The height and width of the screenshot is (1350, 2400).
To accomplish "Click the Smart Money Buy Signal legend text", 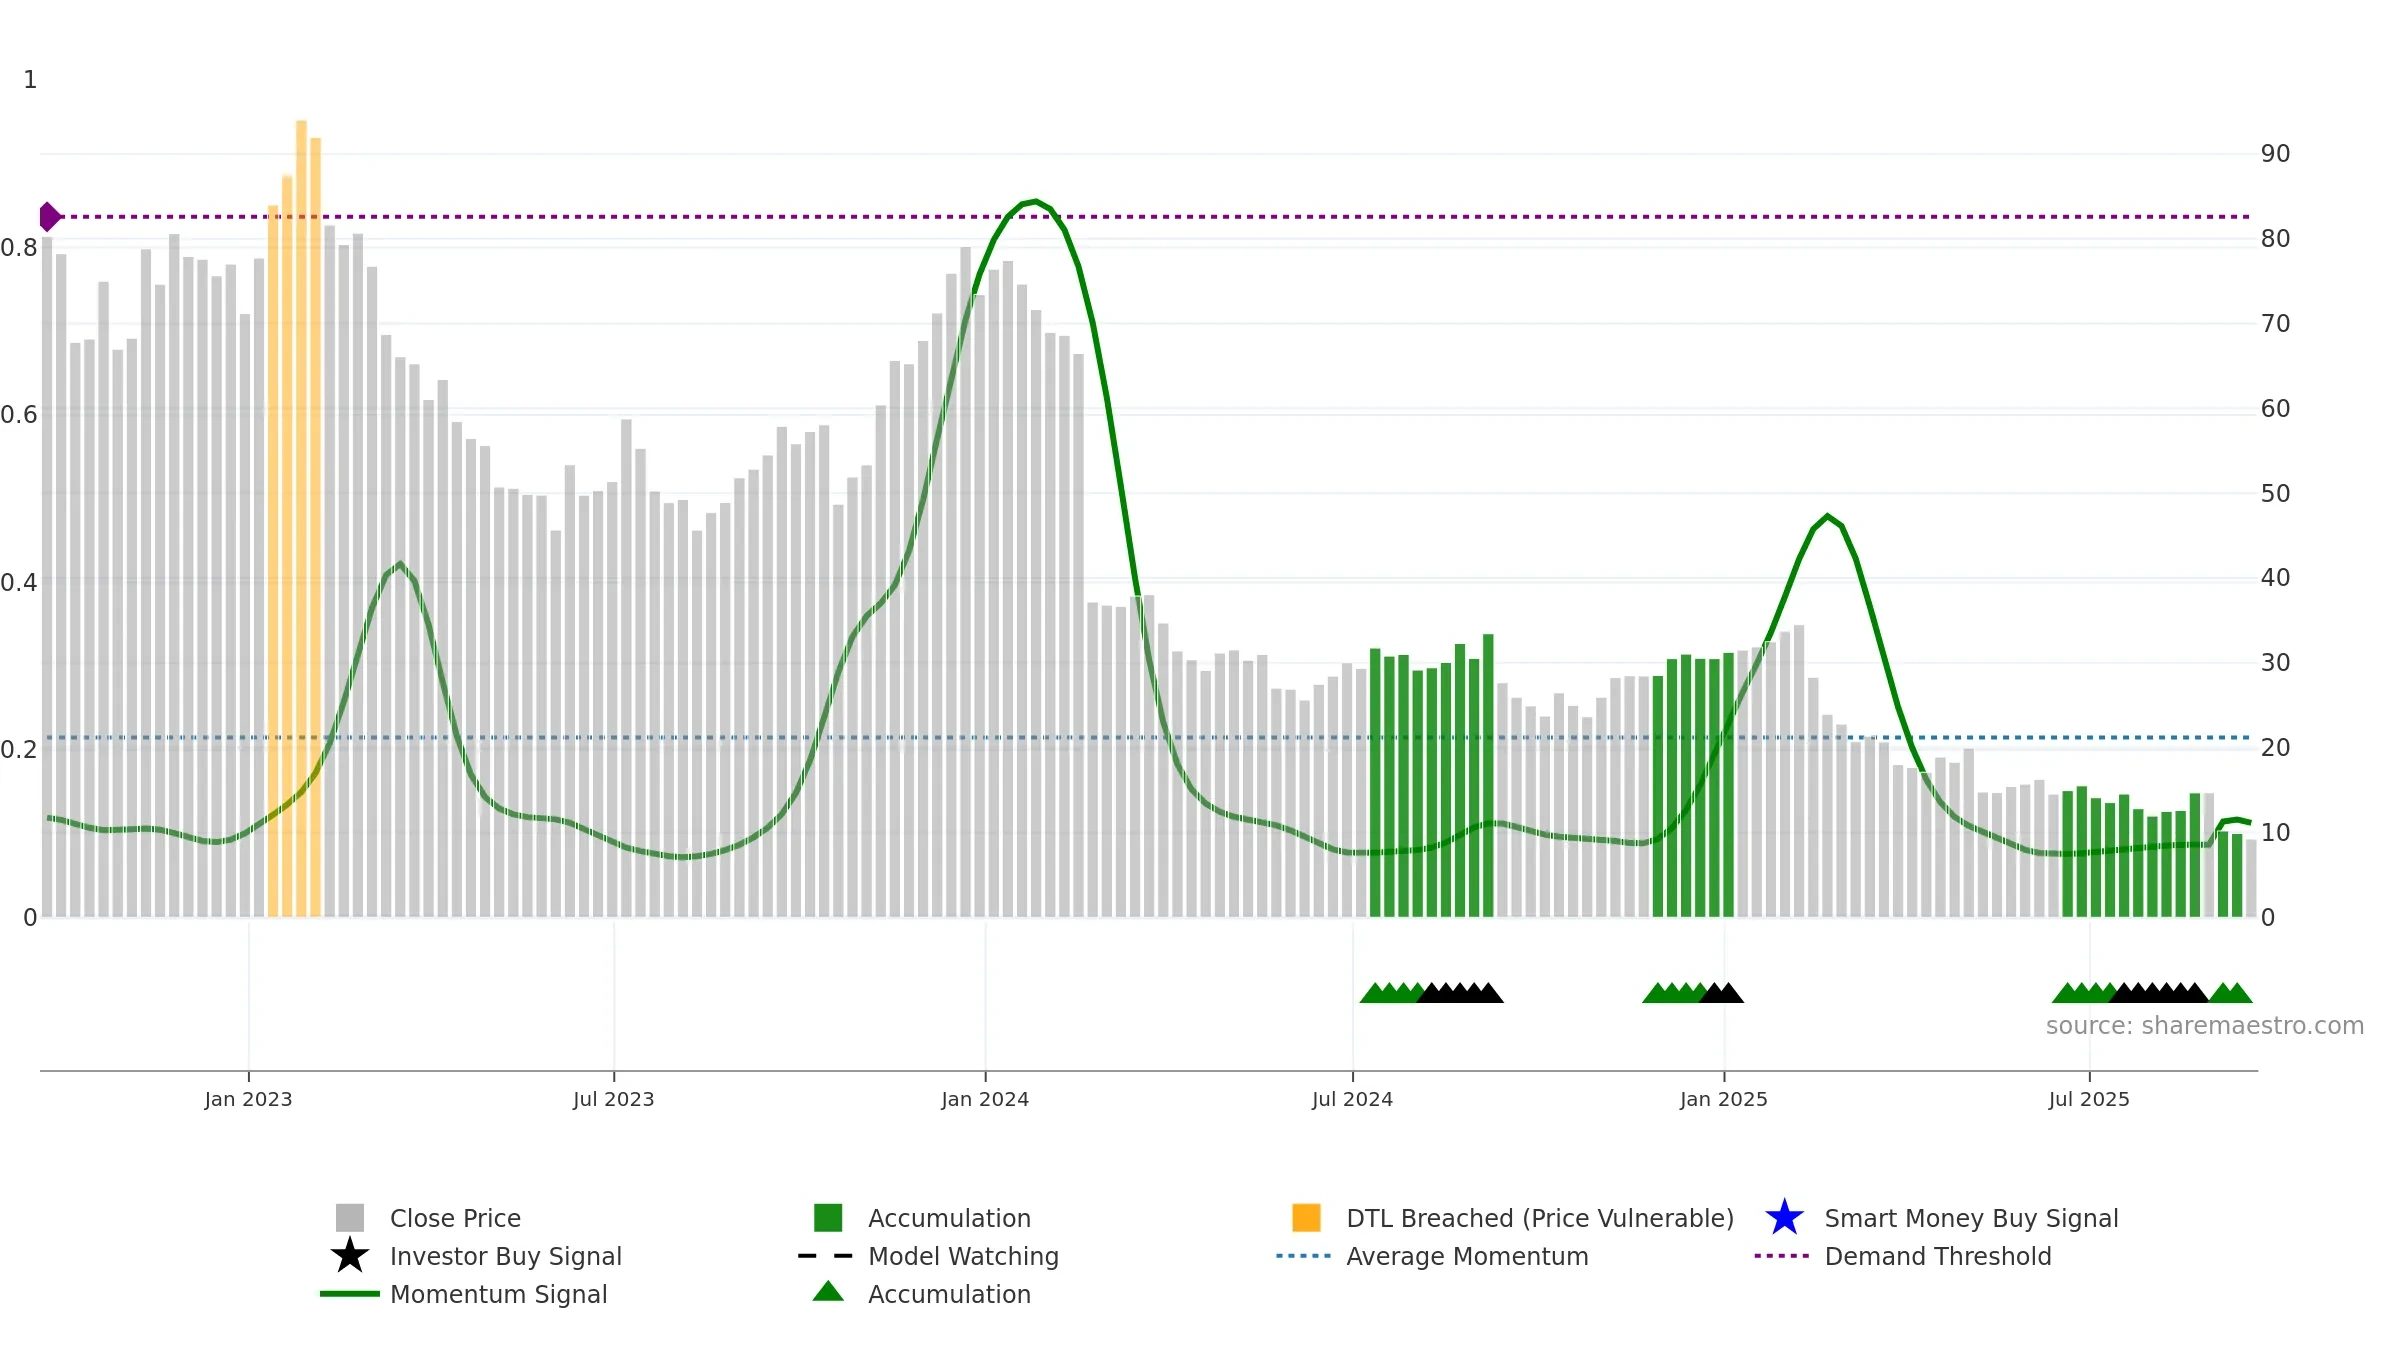I will (1971, 1218).
